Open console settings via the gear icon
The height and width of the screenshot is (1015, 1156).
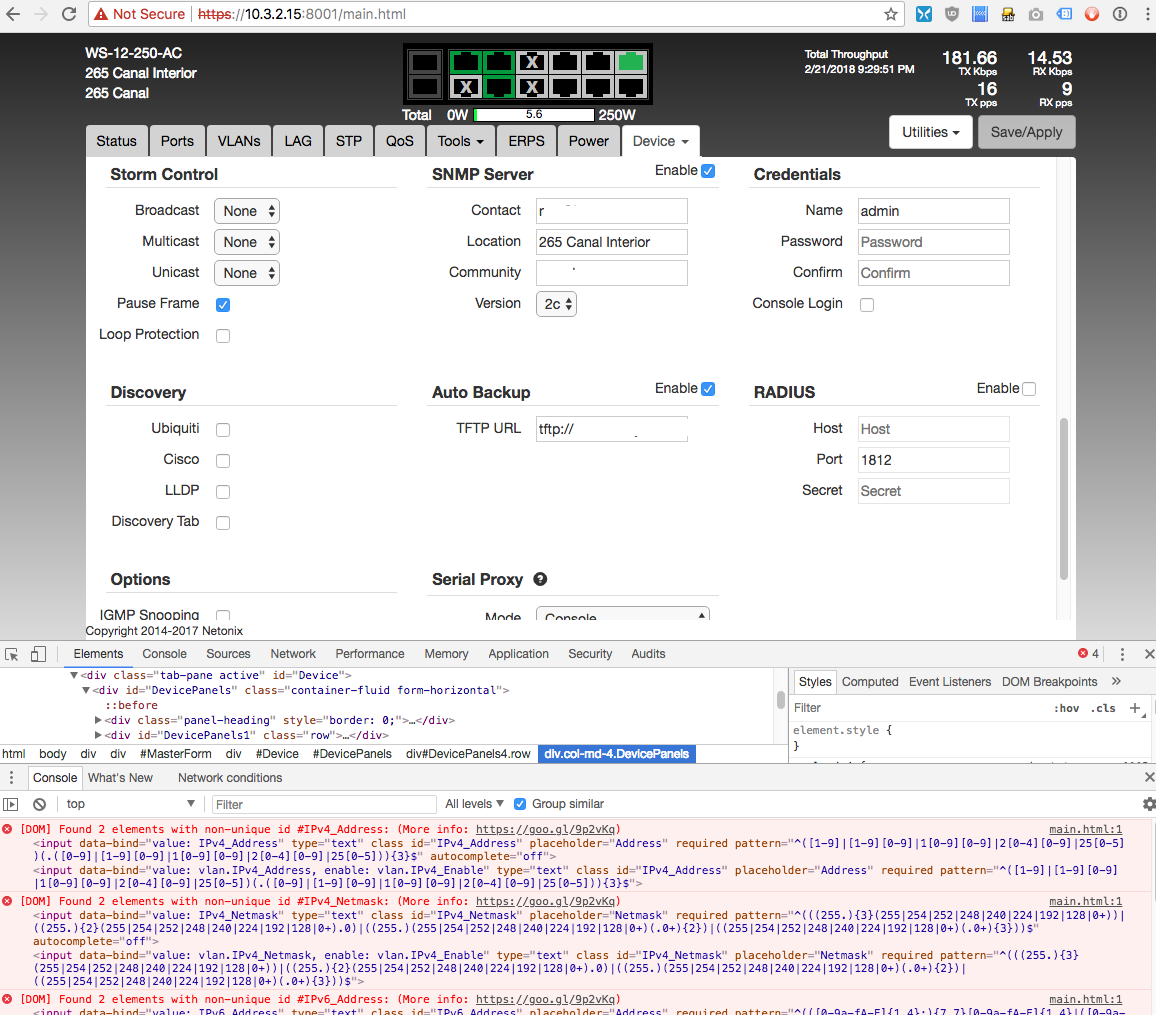(1148, 804)
